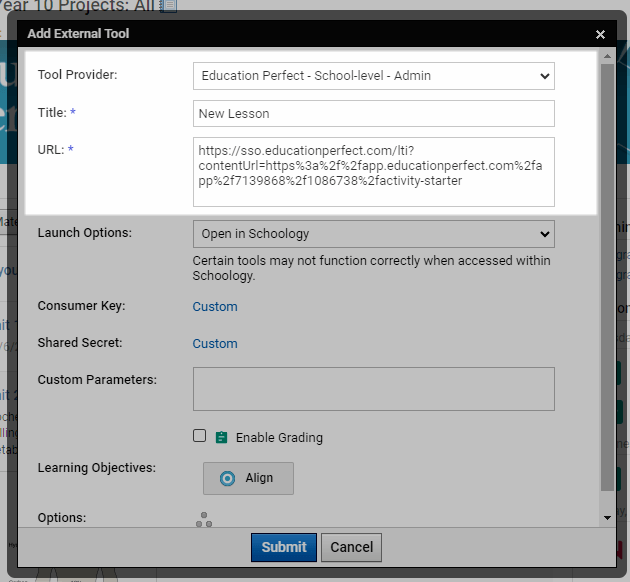Viewport: 630px width, 582px height.
Task: Cancel adding the external tool
Action: click(x=352, y=547)
